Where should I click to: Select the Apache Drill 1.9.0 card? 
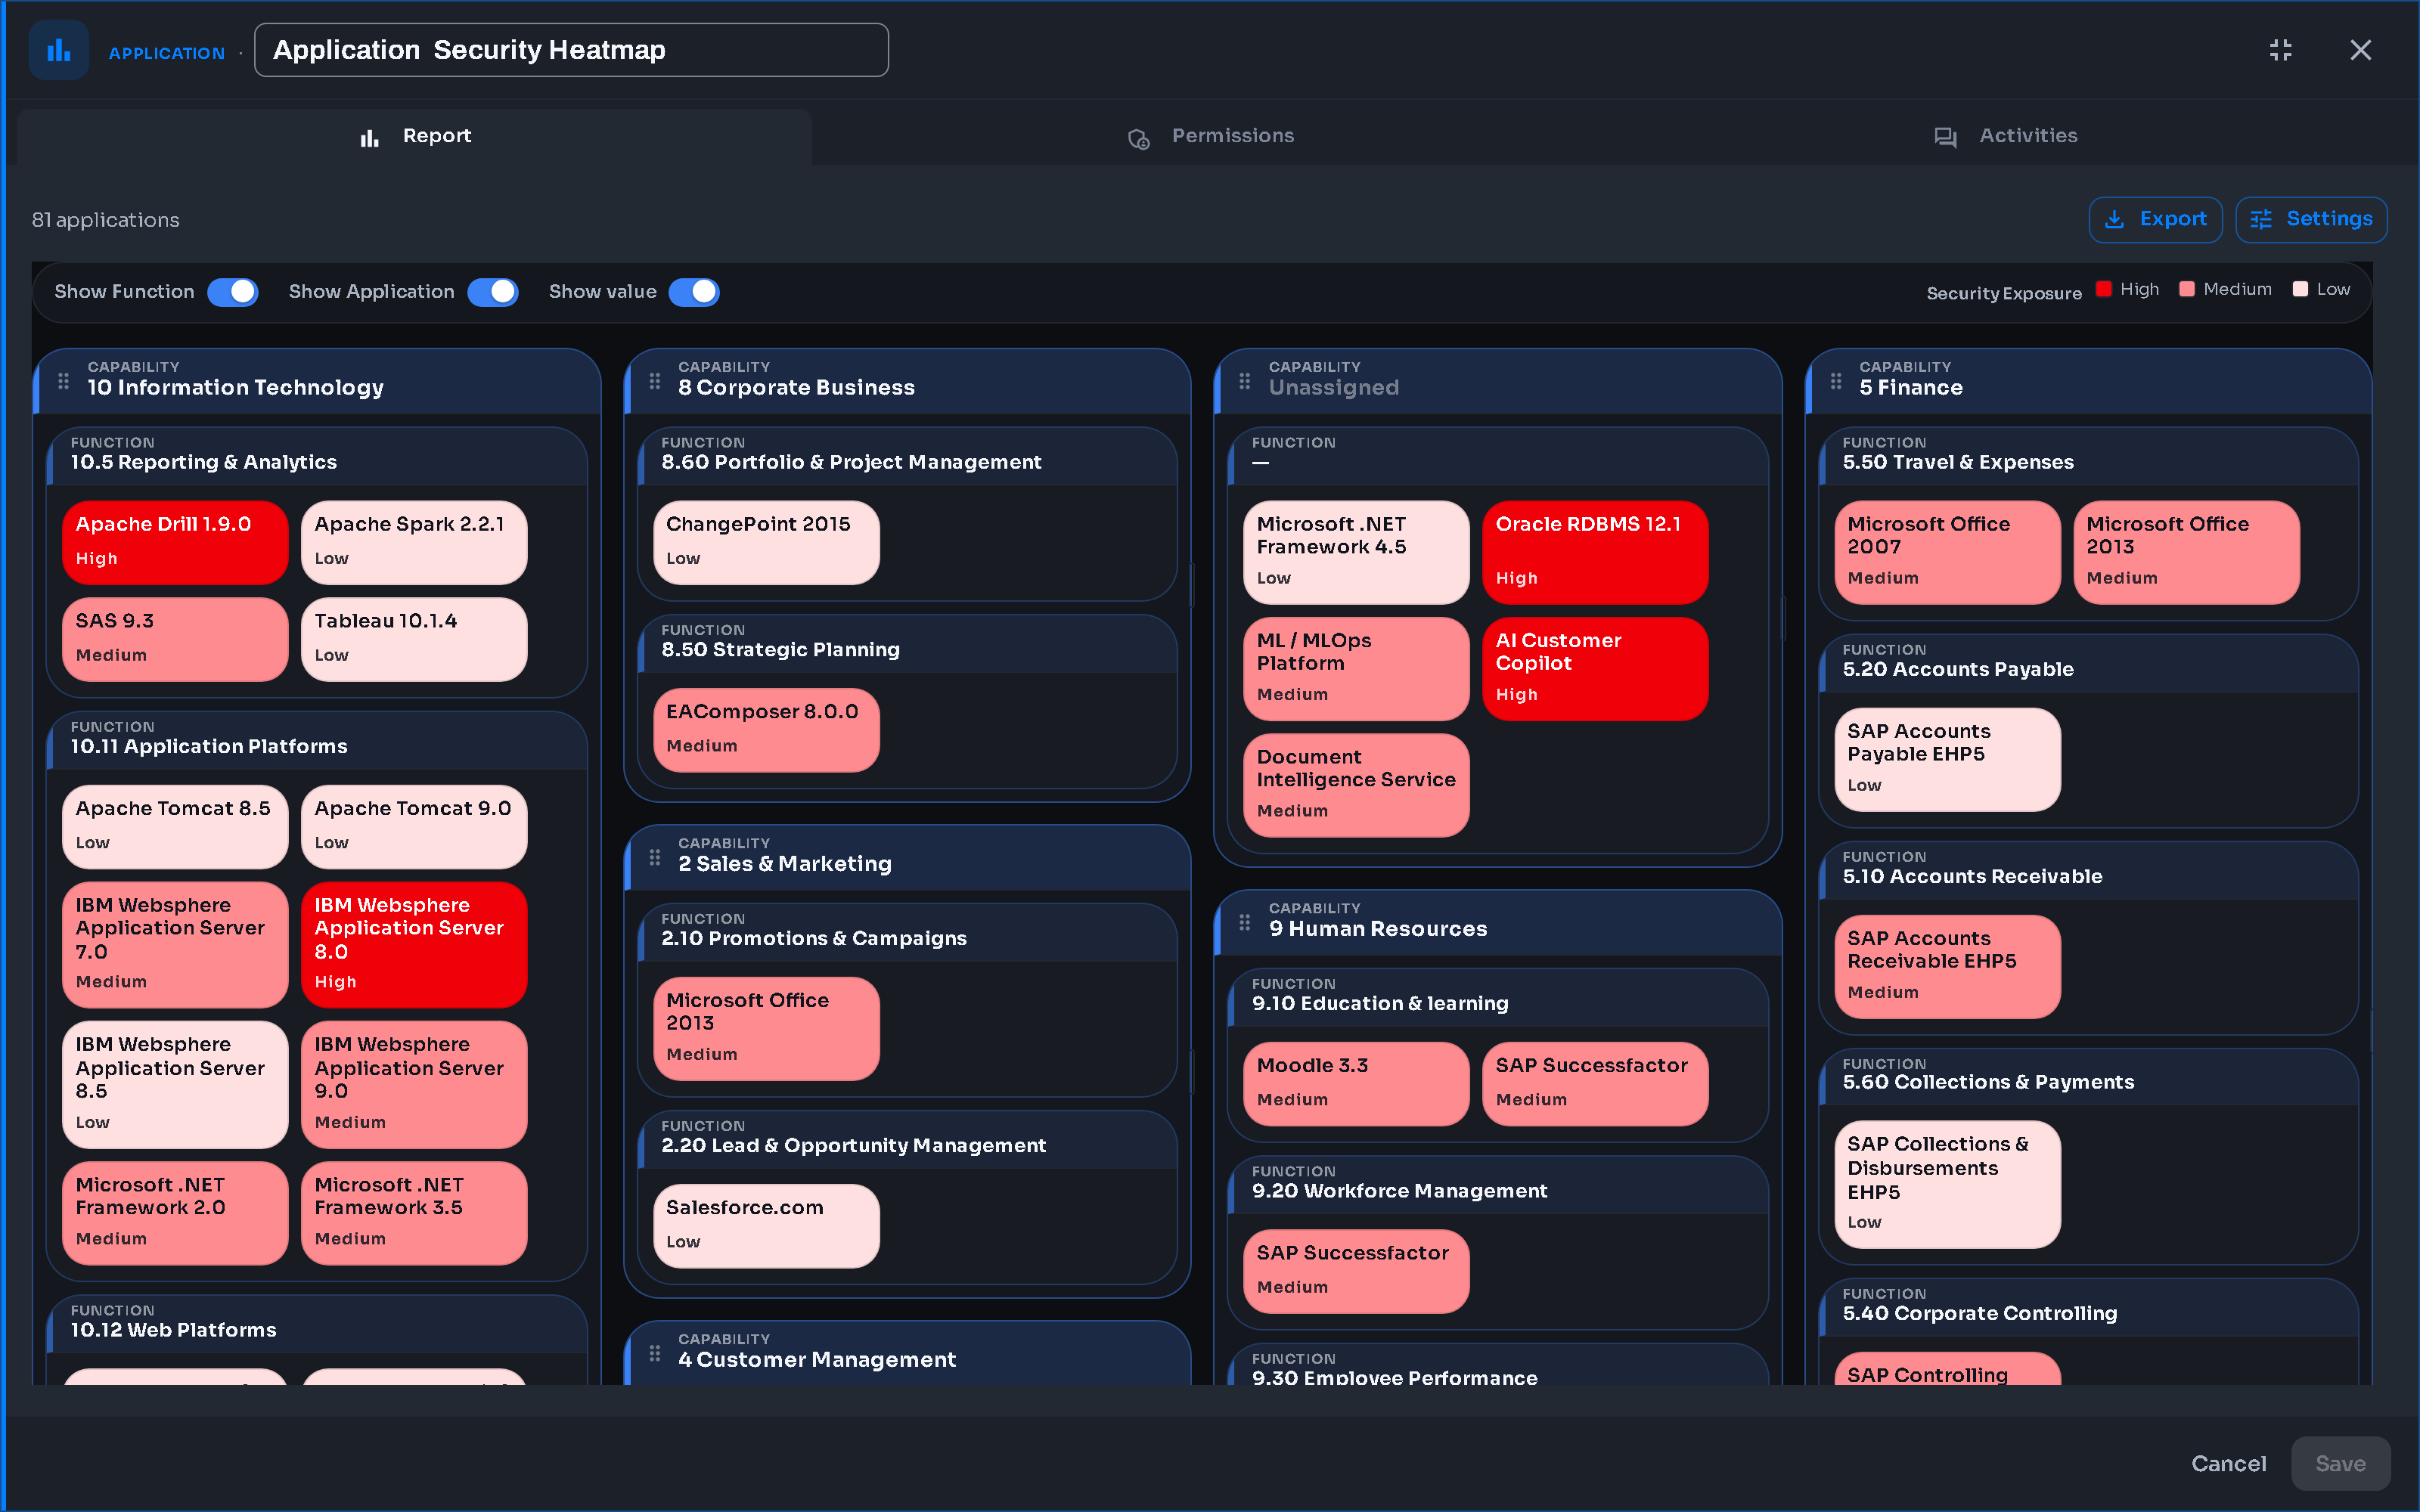[x=175, y=542]
